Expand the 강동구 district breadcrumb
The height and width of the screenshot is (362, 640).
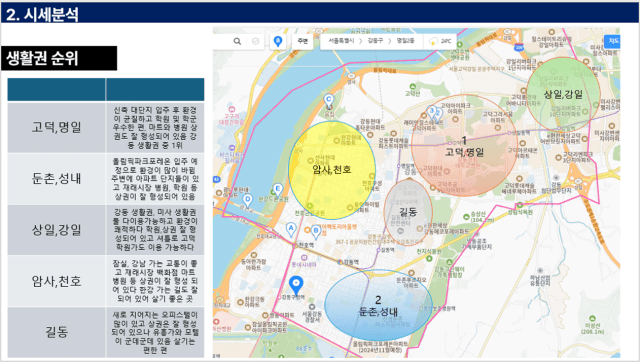point(375,41)
